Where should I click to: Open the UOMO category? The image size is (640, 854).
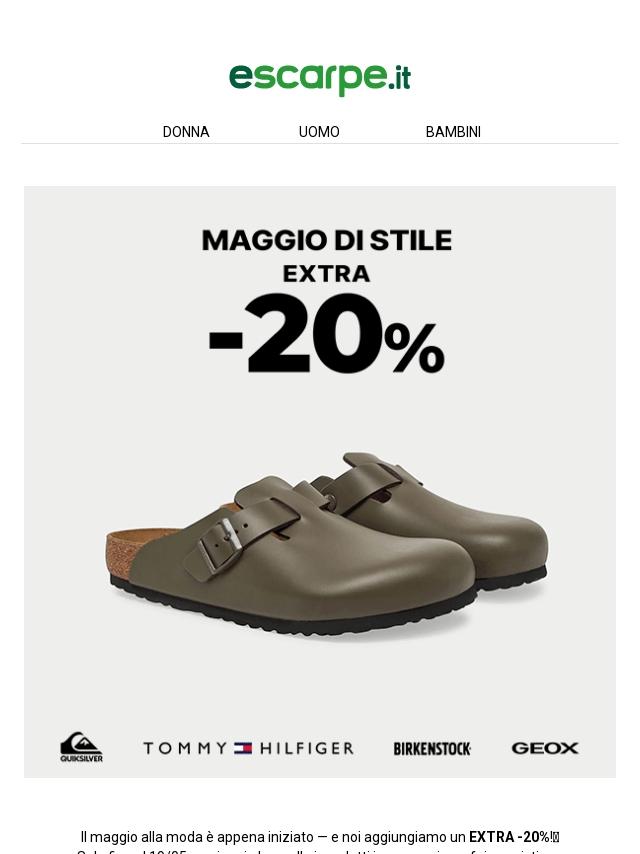319,132
